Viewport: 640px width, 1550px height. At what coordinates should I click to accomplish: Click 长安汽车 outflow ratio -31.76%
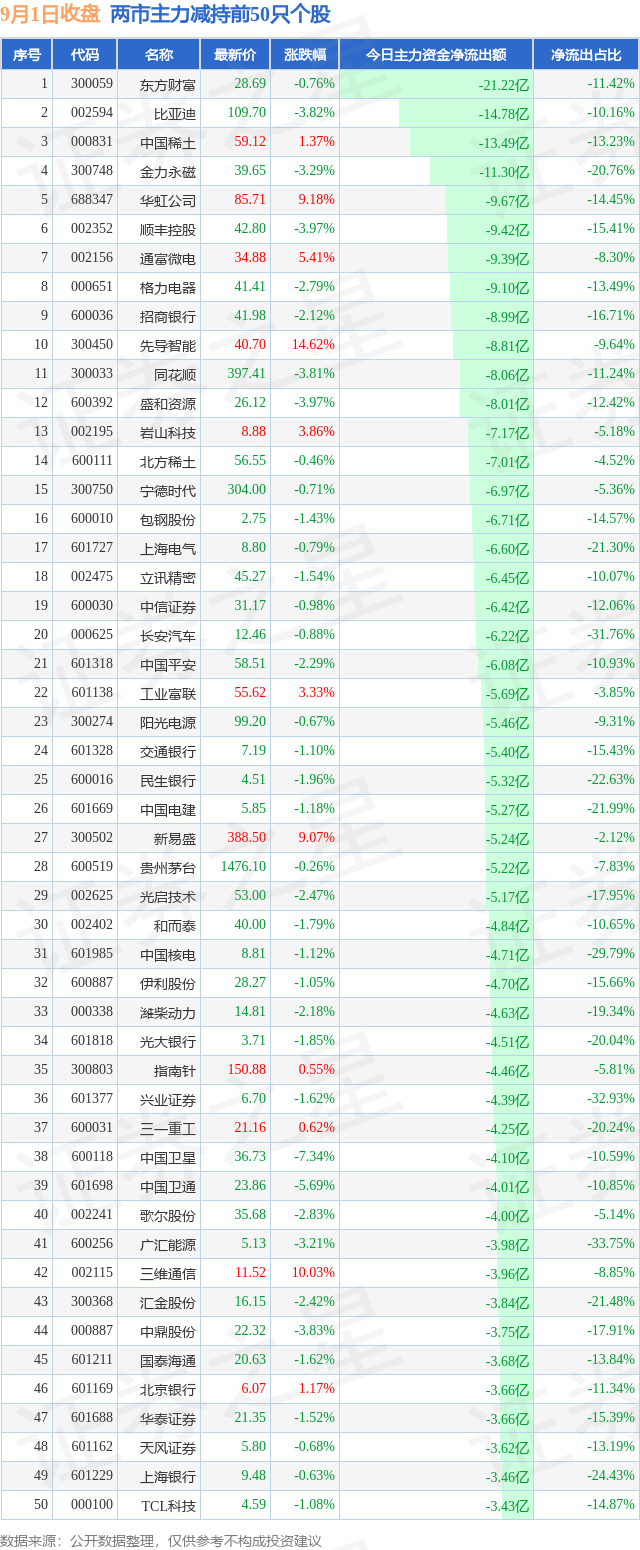612,635
